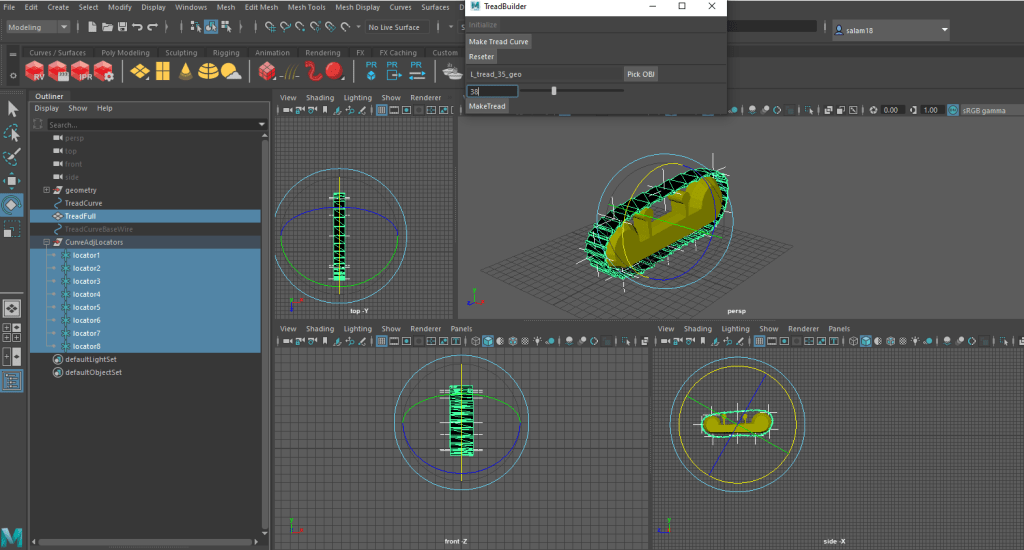Switch to the Rigging shelf tab
The image size is (1024, 550).
(226, 53)
